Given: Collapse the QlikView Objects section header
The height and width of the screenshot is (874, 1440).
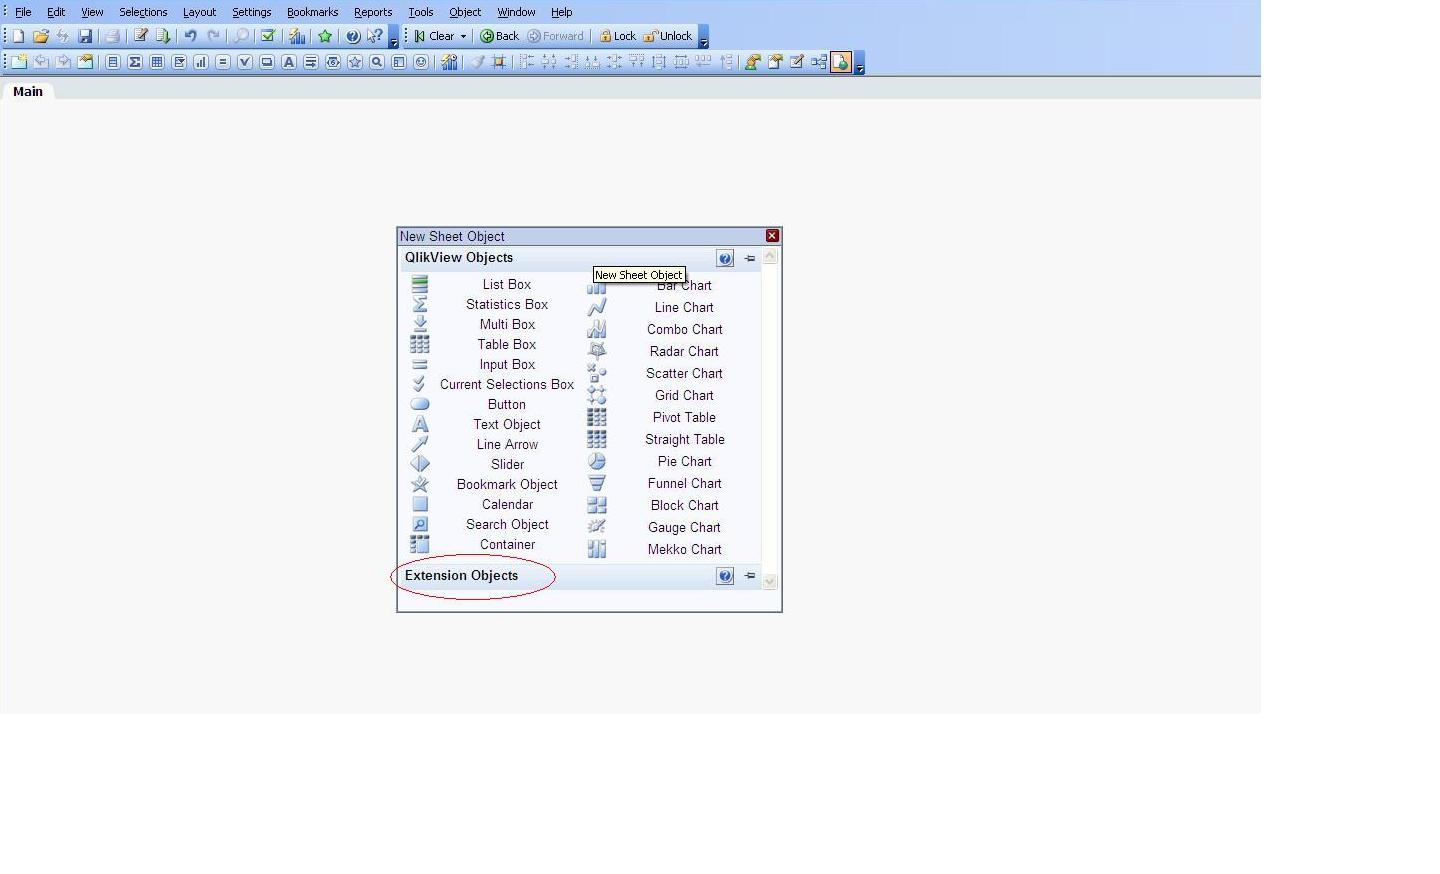Looking at the screenshot, I should [459, 258].
